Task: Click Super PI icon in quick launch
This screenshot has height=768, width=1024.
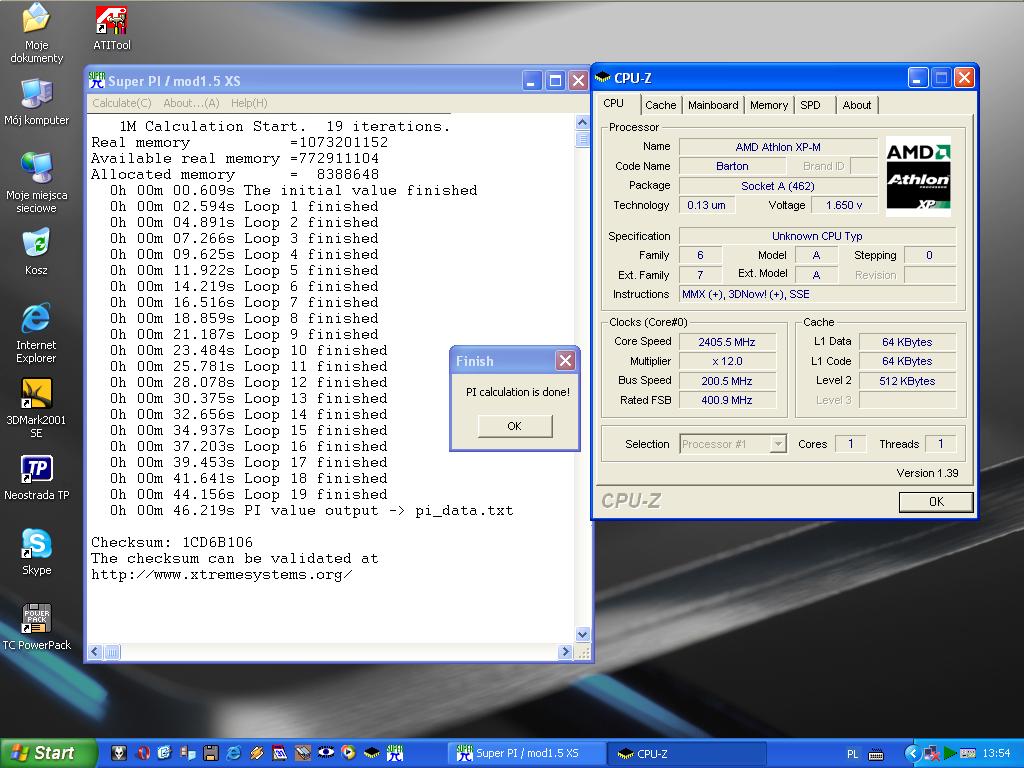Action: [x=394, y=753]
